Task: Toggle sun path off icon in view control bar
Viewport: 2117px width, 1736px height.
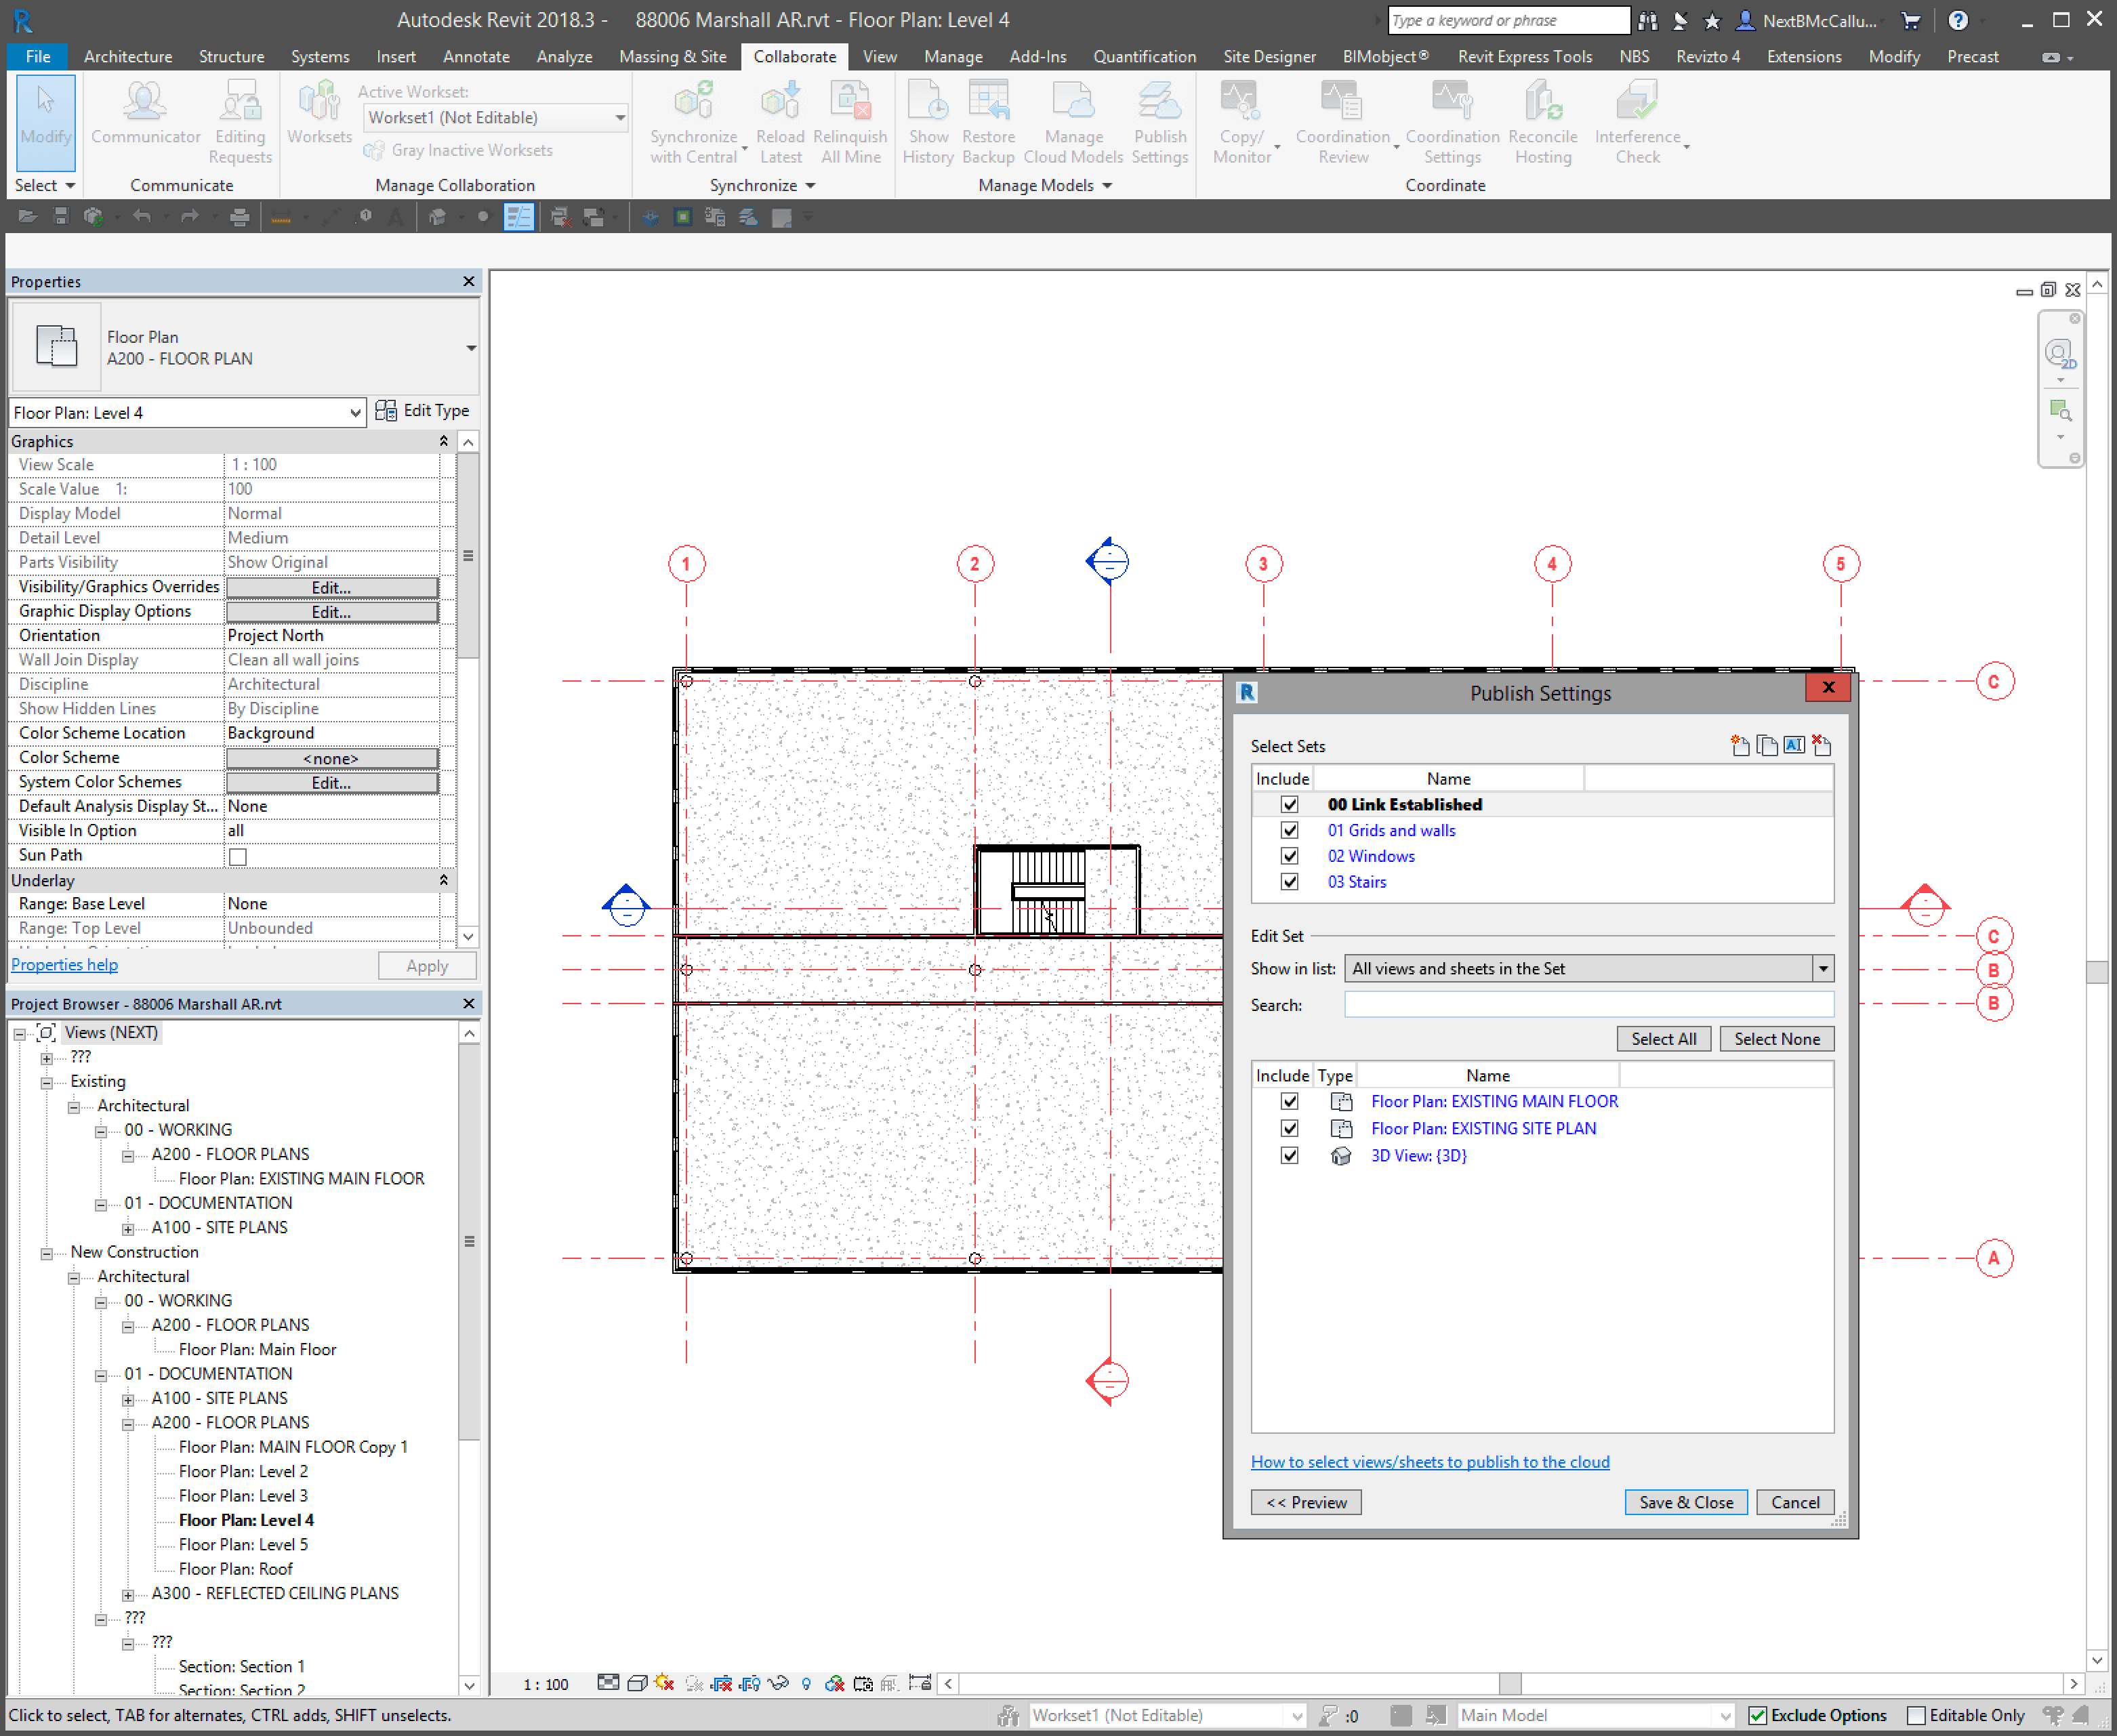Action: pos(664,1683)
